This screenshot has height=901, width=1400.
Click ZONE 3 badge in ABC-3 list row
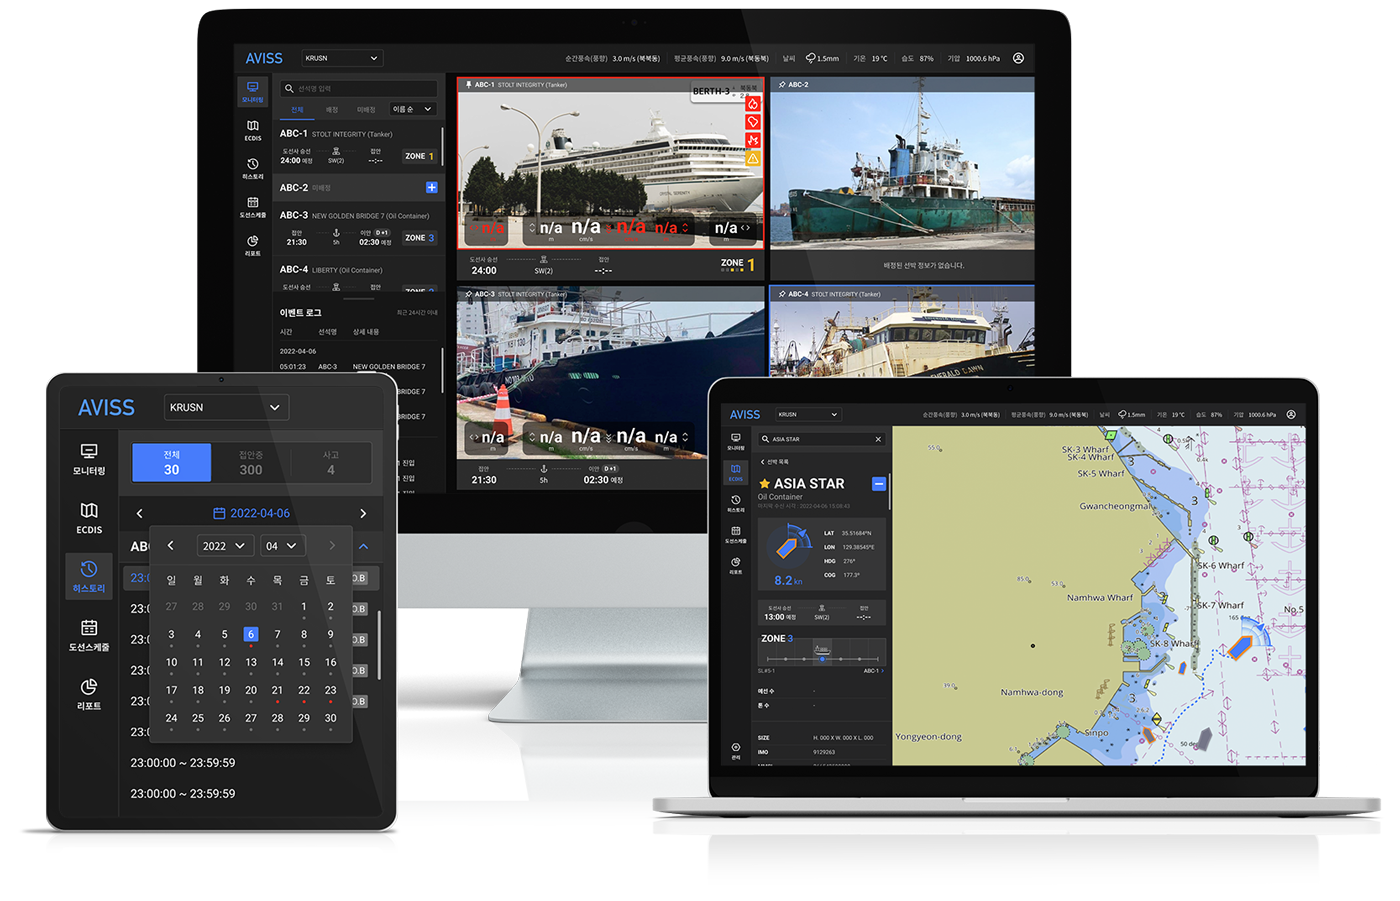(419, 238)
